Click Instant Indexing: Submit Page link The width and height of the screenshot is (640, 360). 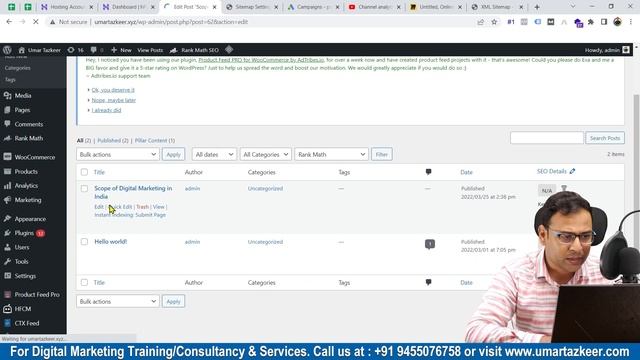[x=130, y=215]
